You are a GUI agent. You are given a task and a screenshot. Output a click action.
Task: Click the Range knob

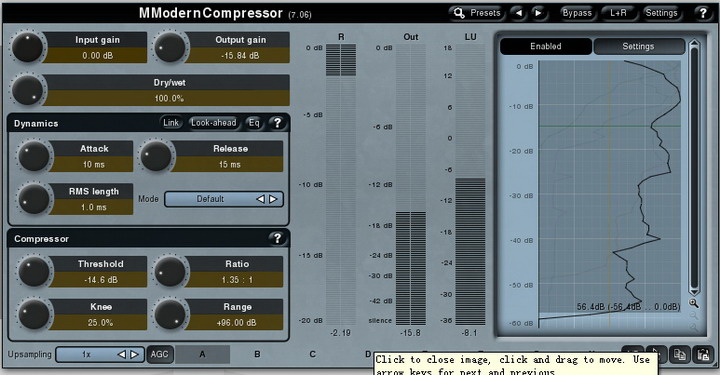tap(170, 314)
